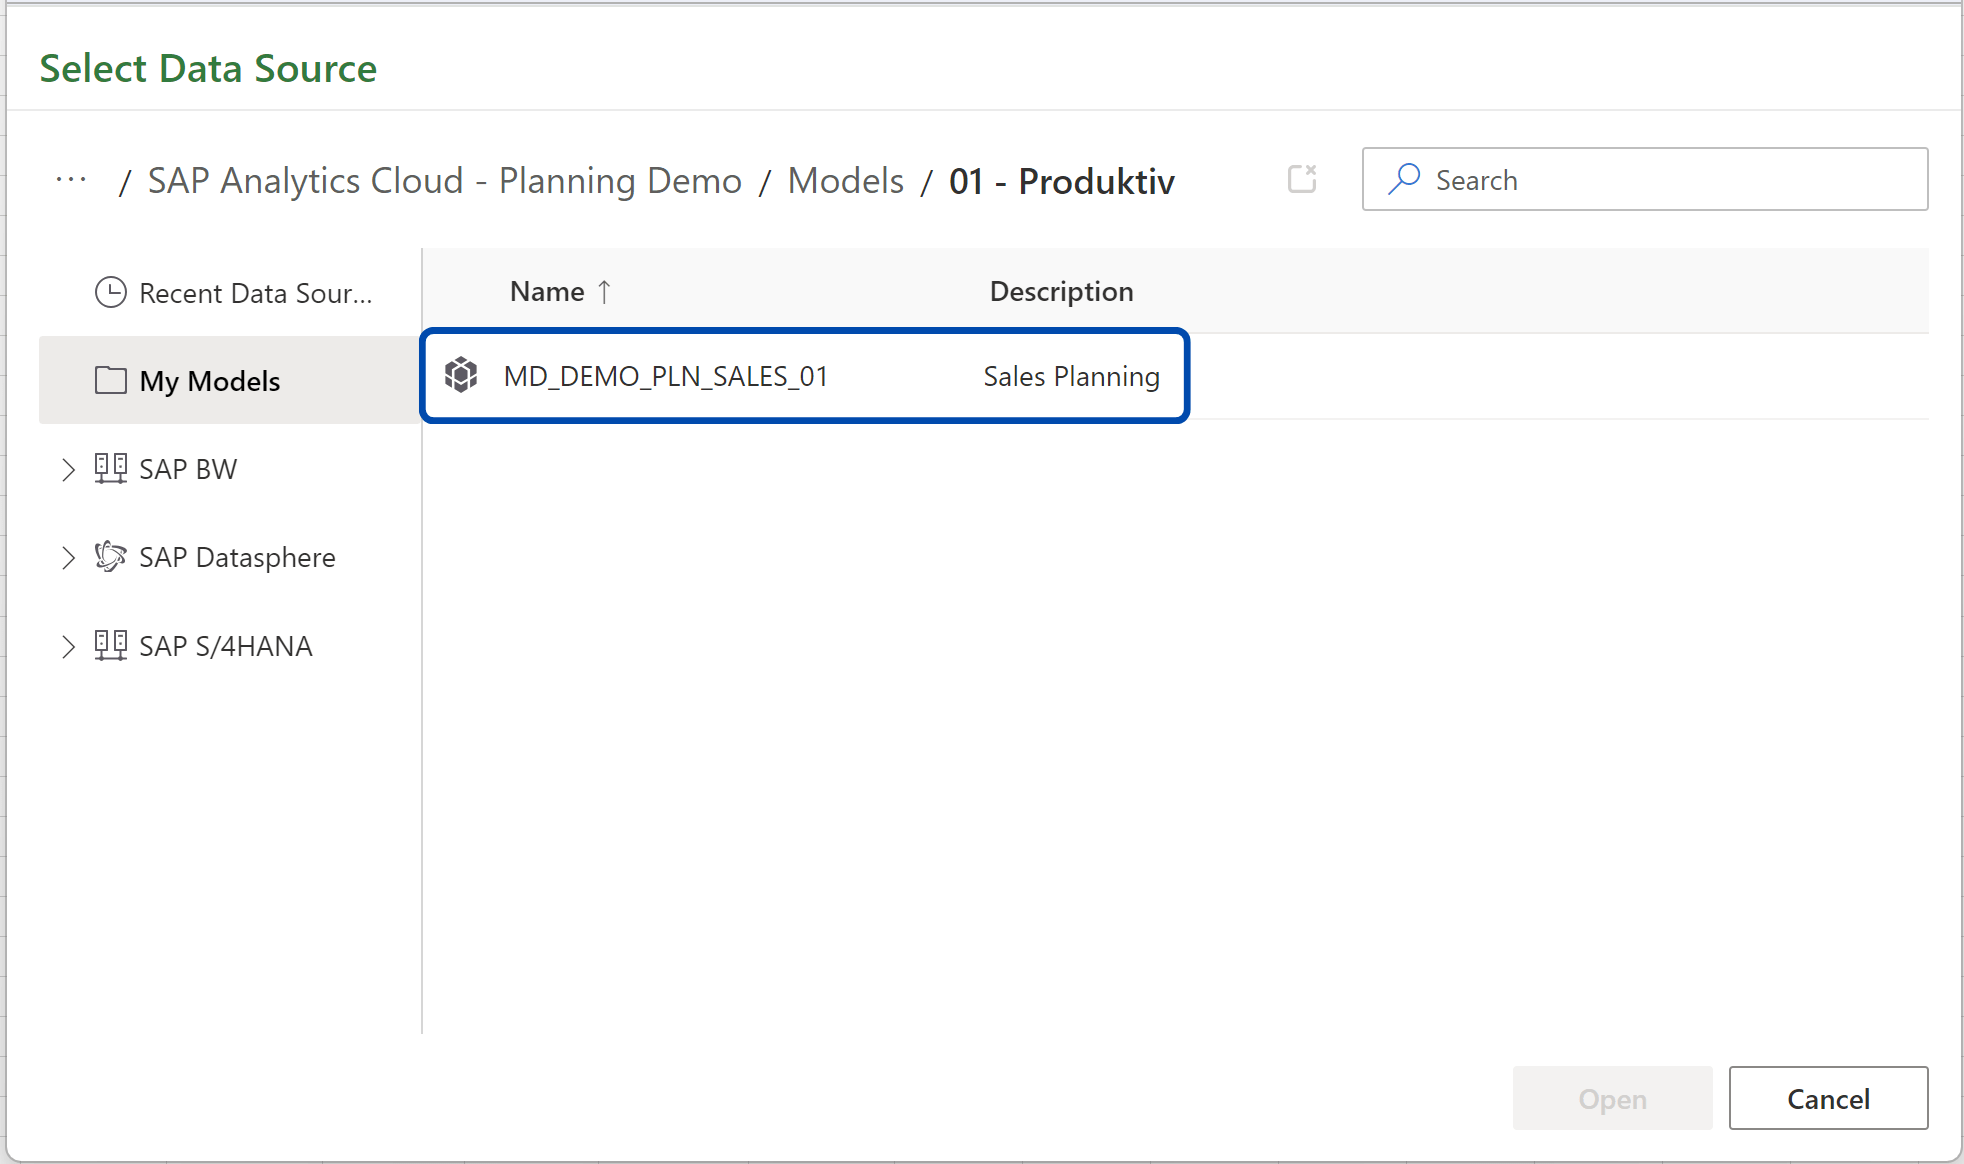Open the Models breadcrumb folder

coord(845,181)
